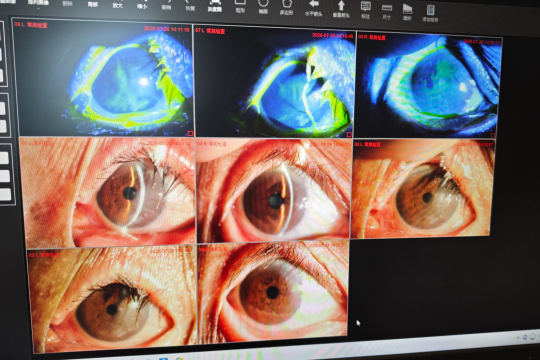Click the delete (删除) button
Screen dimensions: 540x360
[68, 4]
